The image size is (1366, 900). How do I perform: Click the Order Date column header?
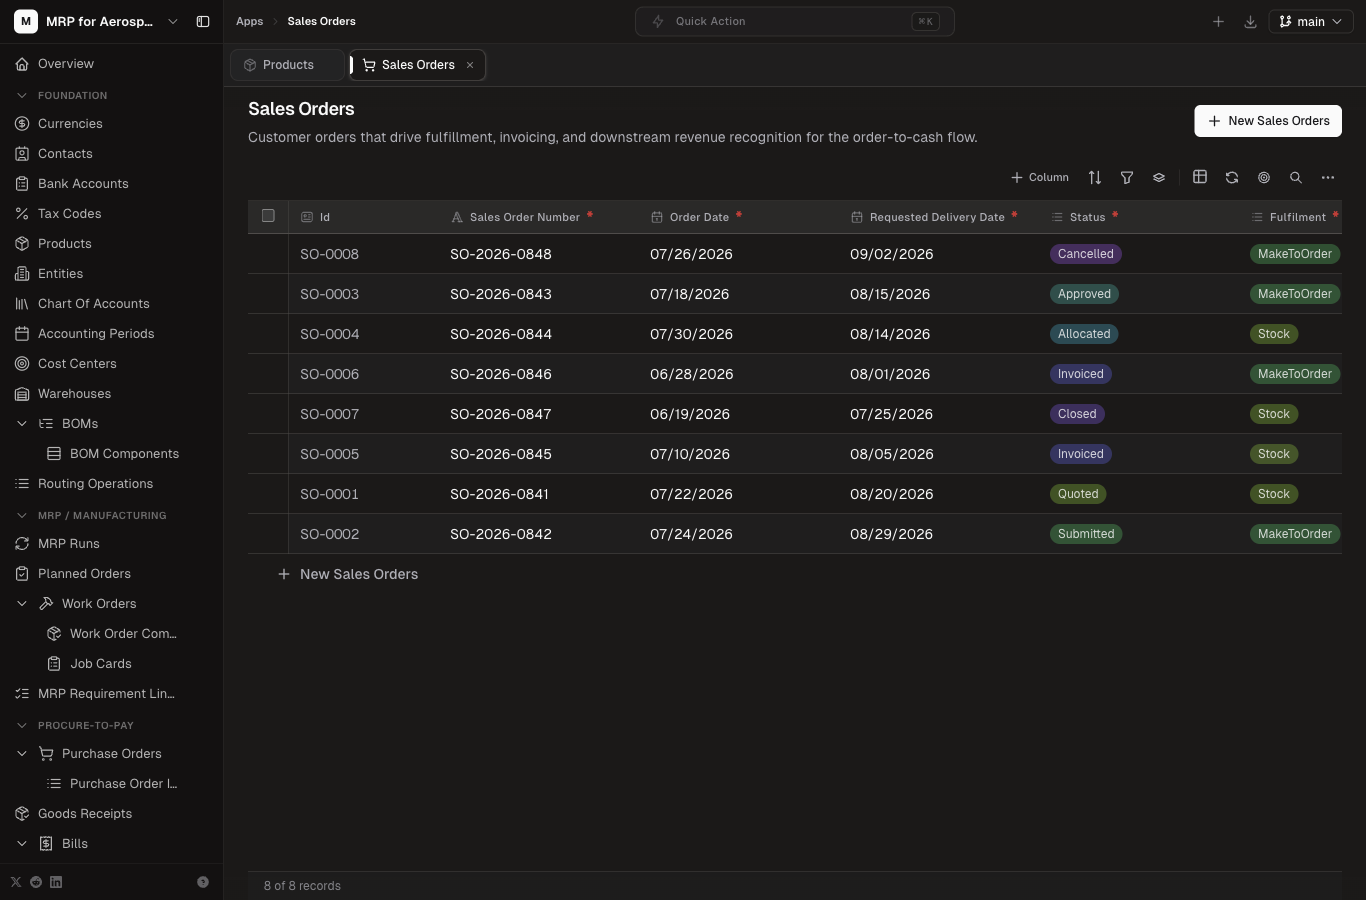pos(738,217)
